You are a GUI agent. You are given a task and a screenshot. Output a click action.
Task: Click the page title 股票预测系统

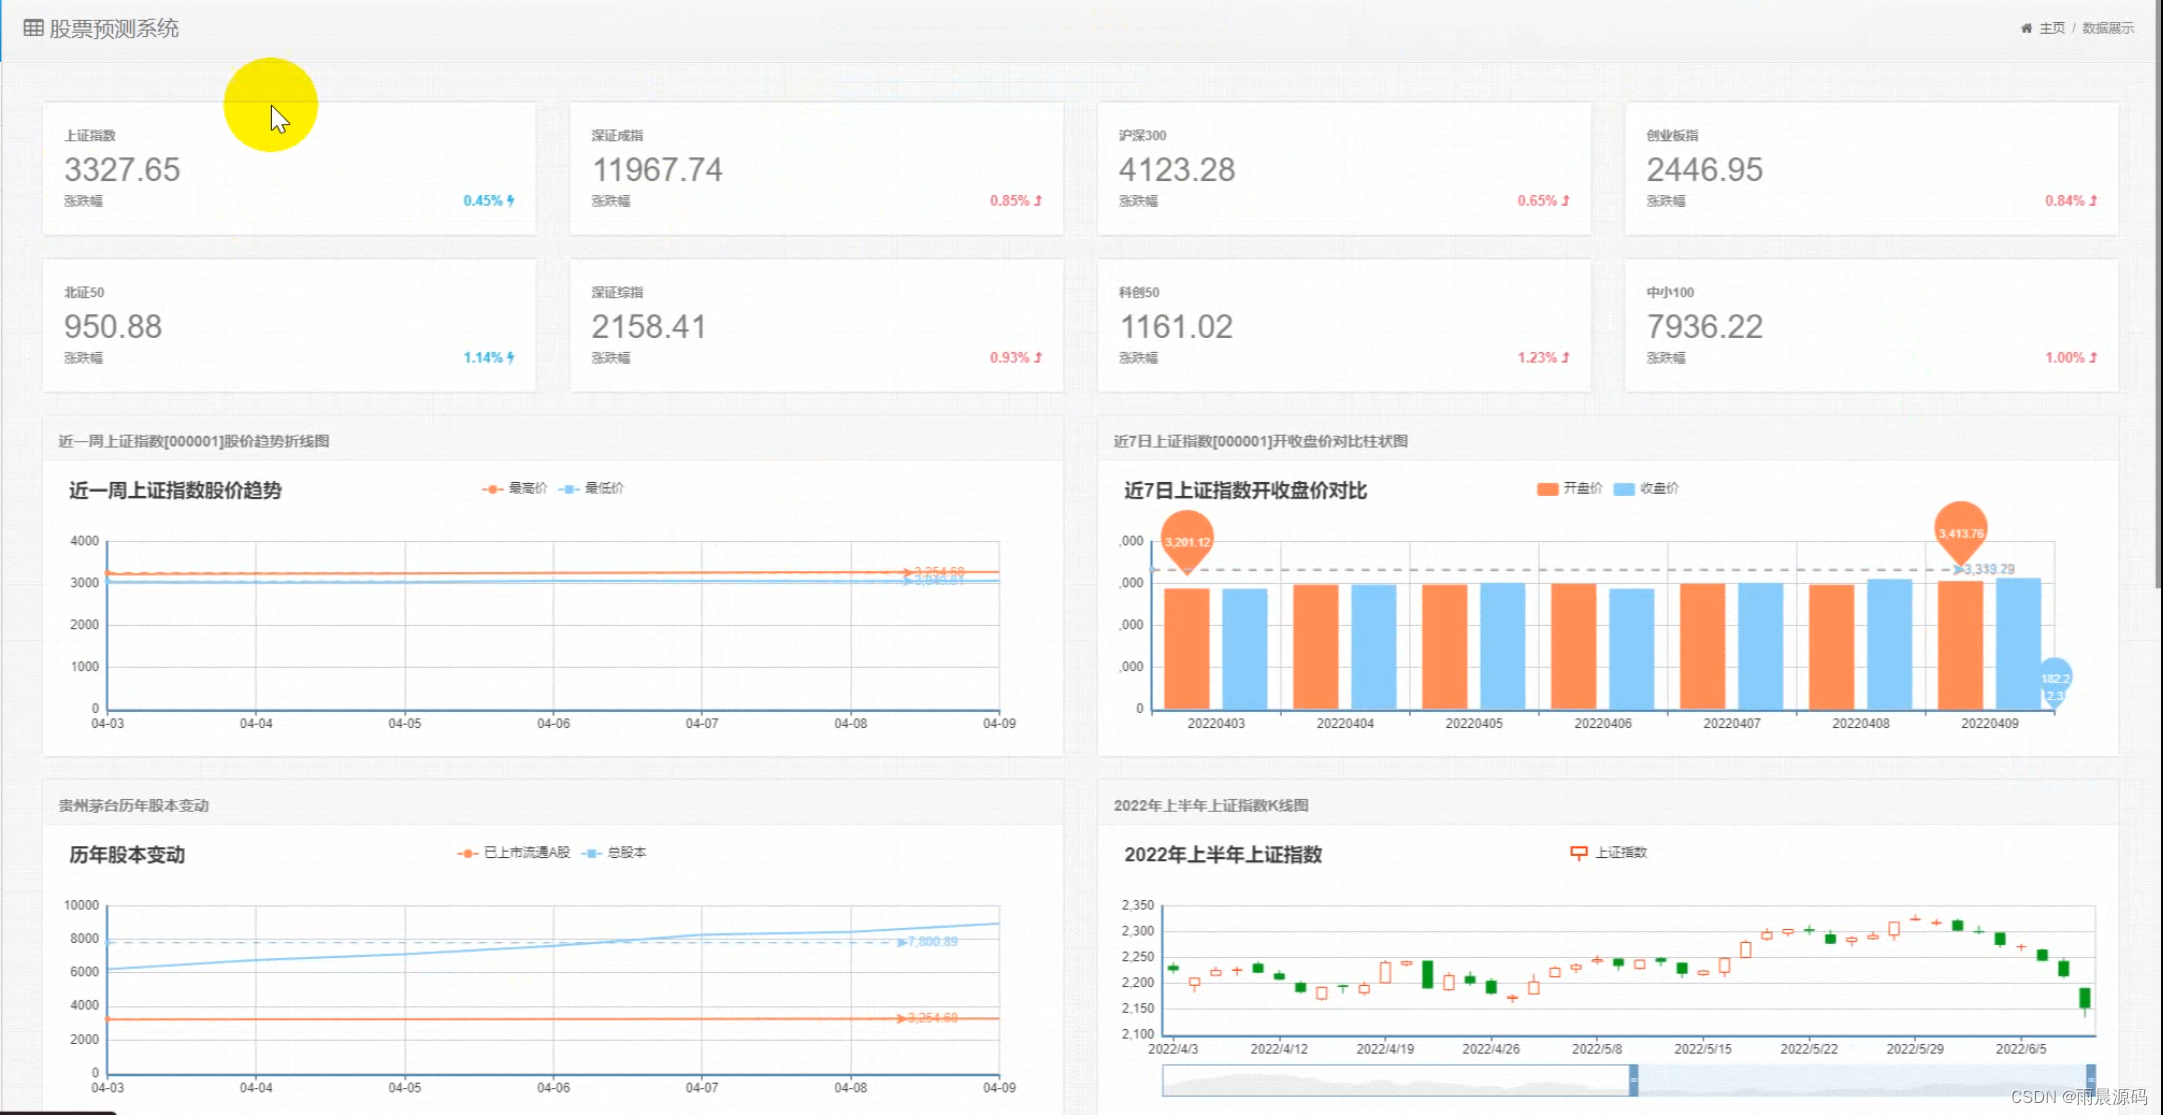(114, 28)
